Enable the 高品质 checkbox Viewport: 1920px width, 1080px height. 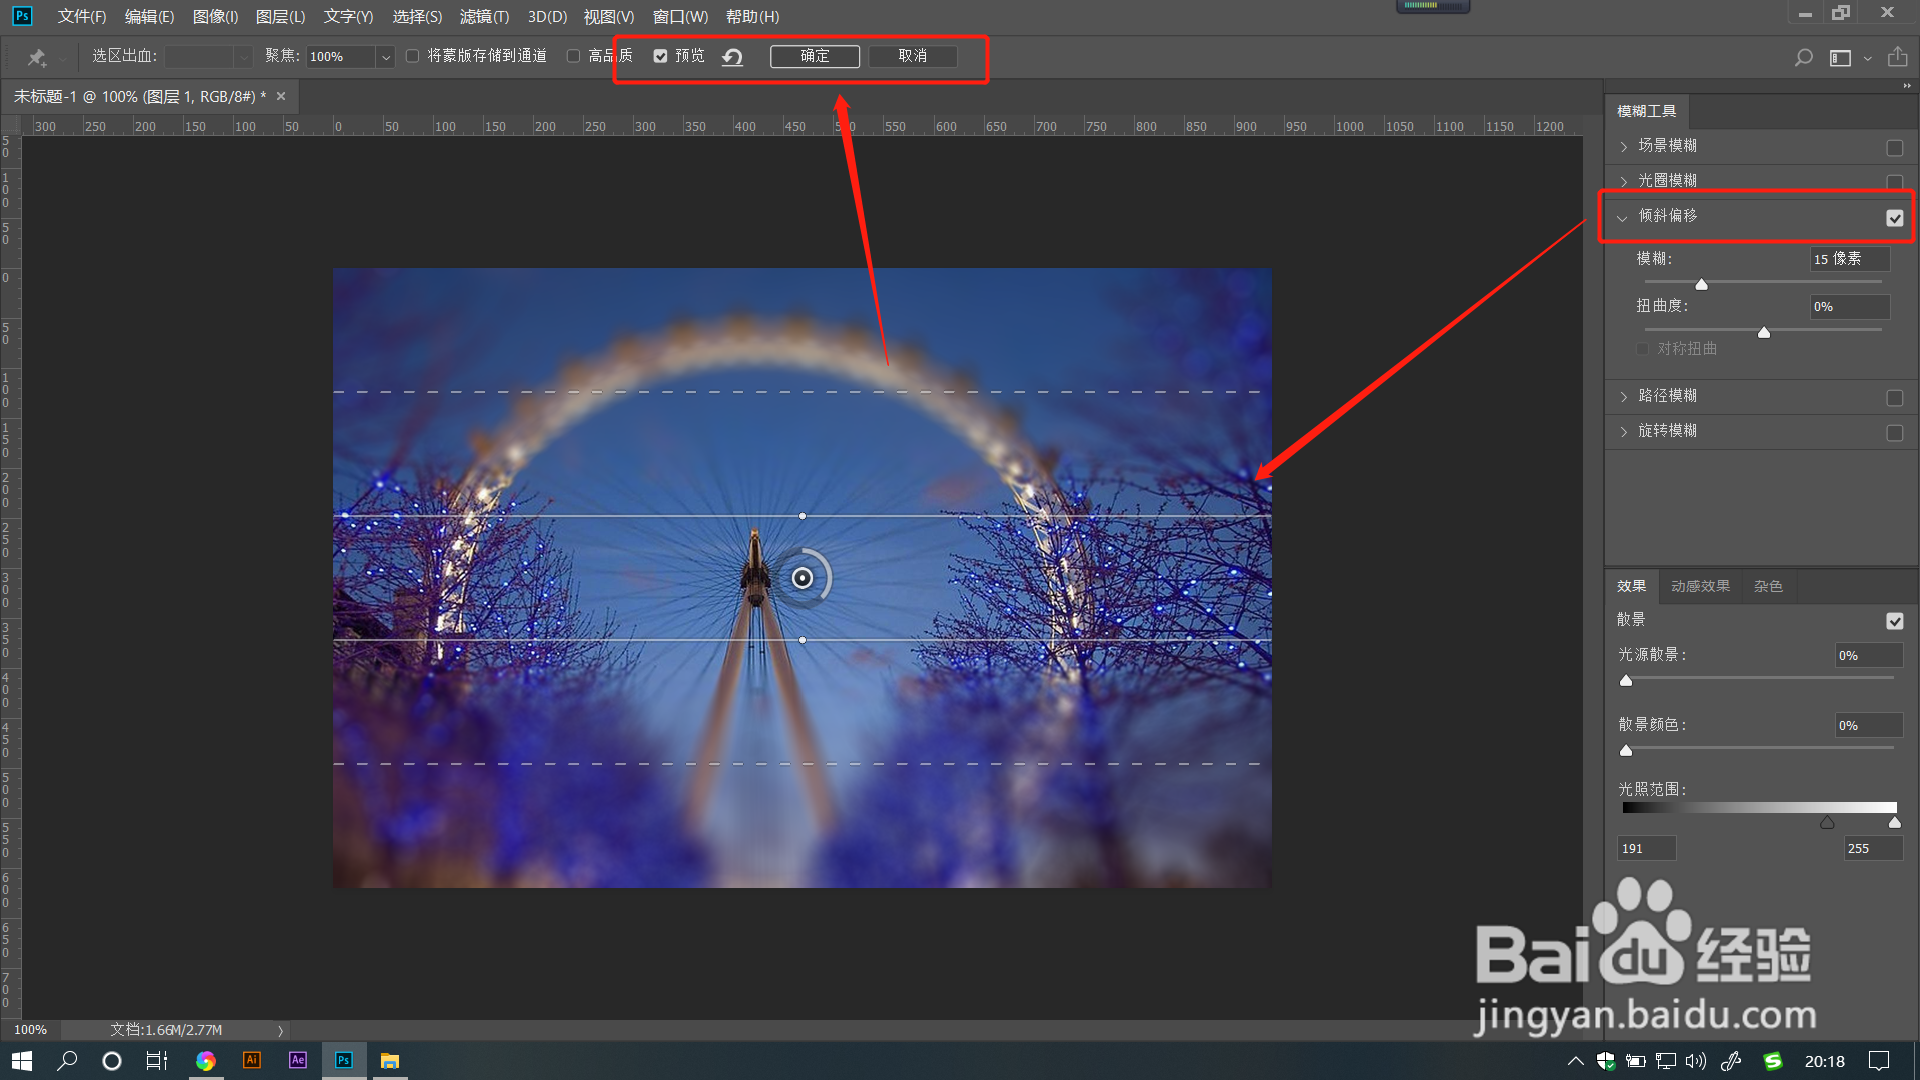click(573, 56)
